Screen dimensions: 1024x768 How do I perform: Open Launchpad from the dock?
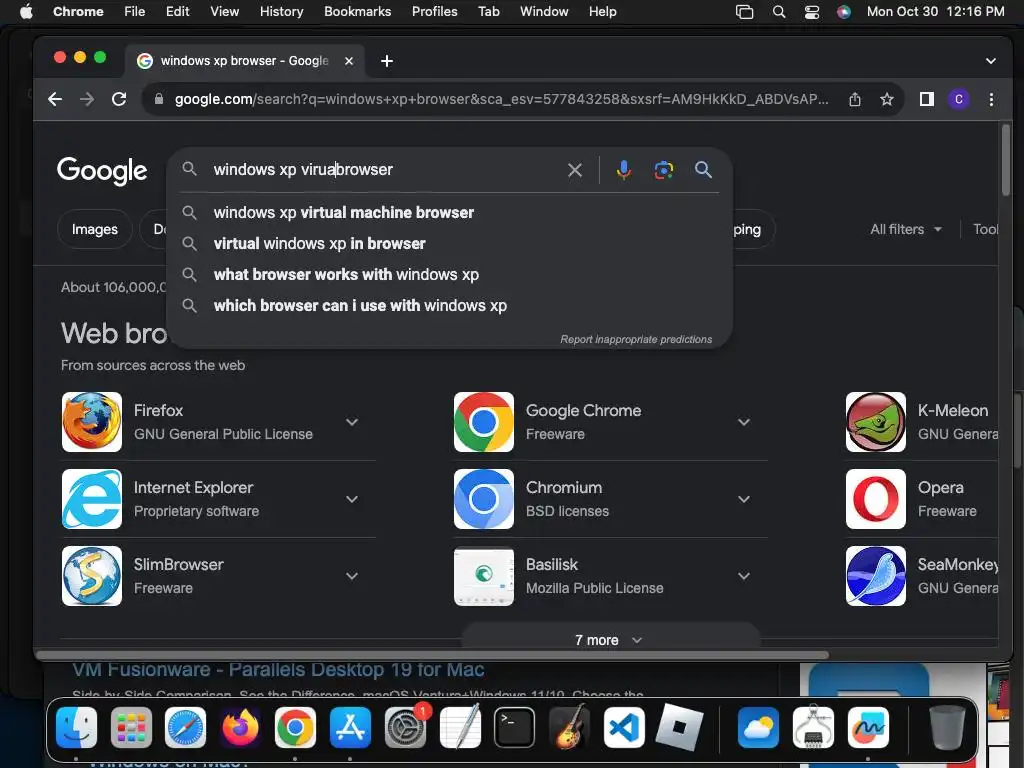[131, 727]
